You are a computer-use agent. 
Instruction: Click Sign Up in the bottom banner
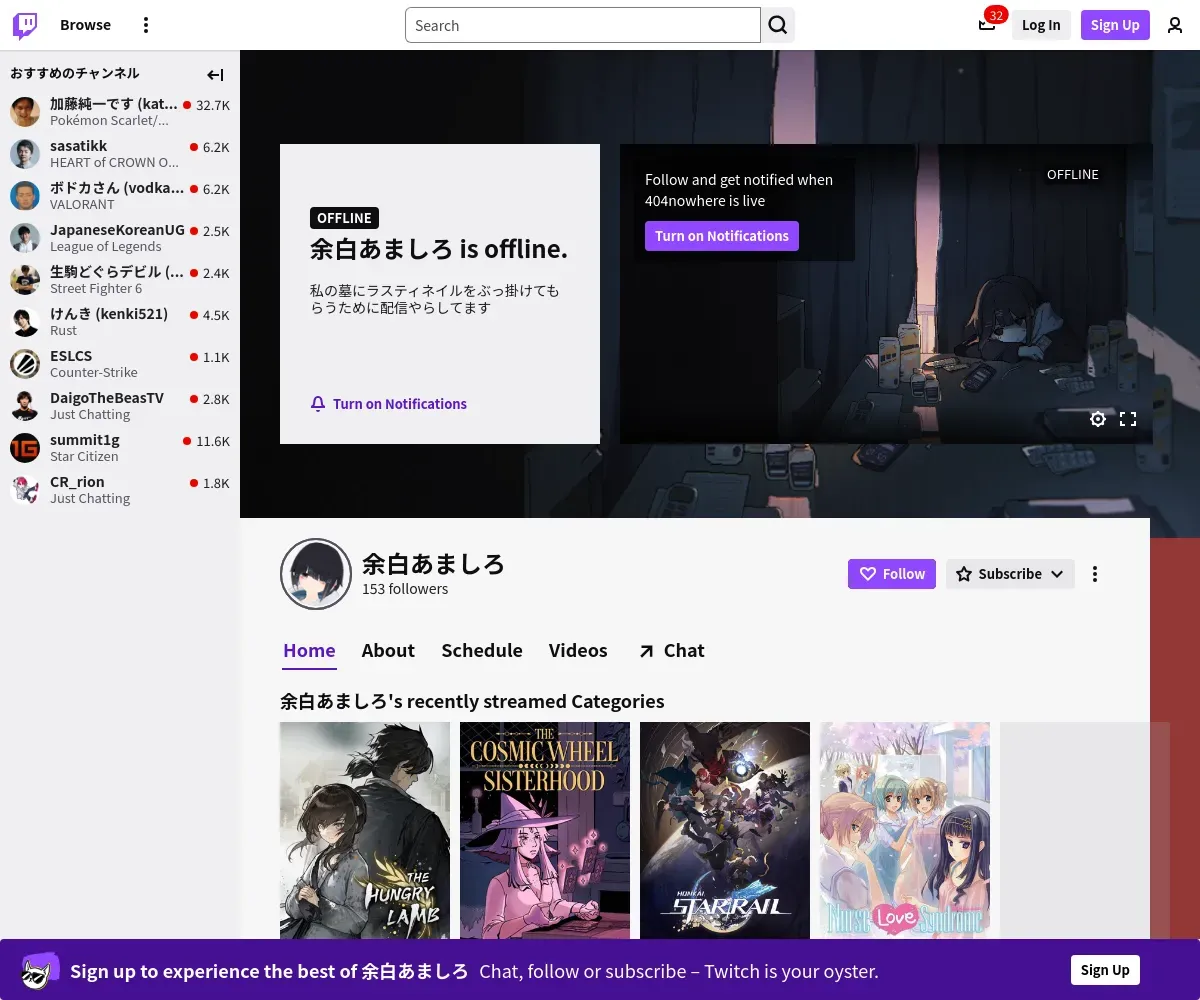pyautogui.click(x=1105, y=970)
